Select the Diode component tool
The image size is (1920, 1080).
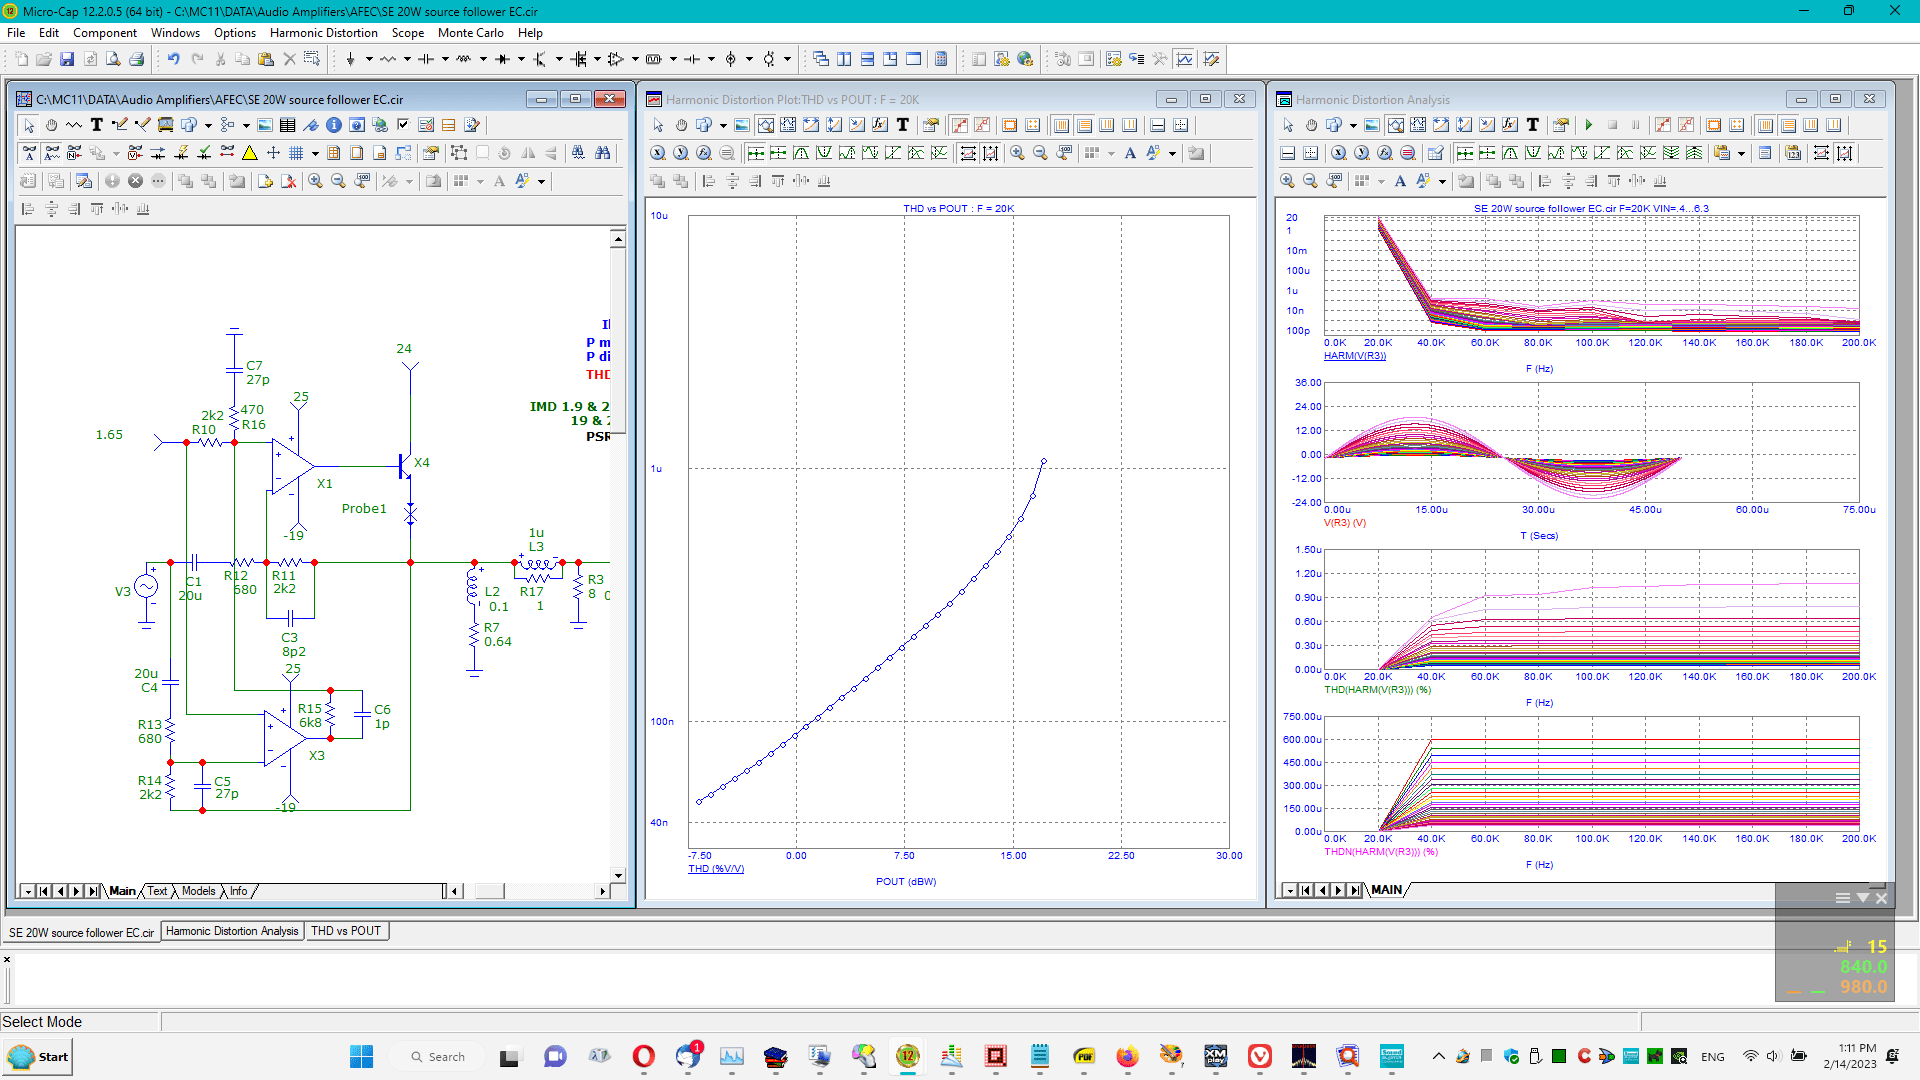tap(502, 60)
